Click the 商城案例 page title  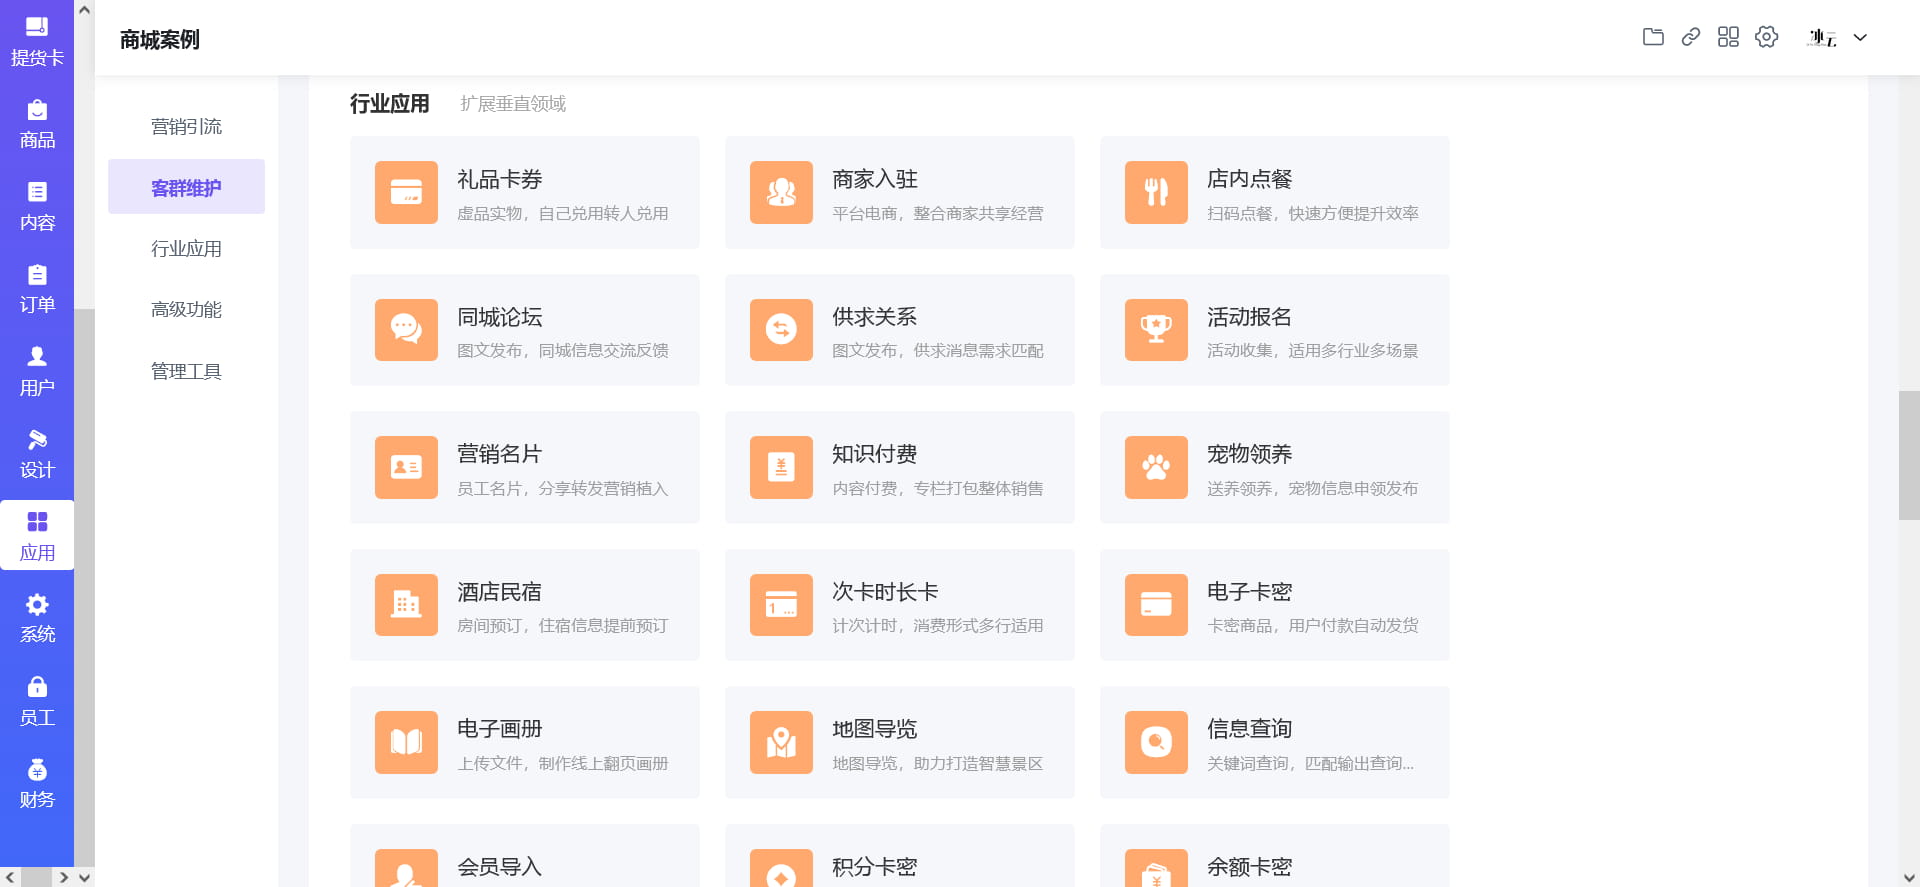(160, 39)
